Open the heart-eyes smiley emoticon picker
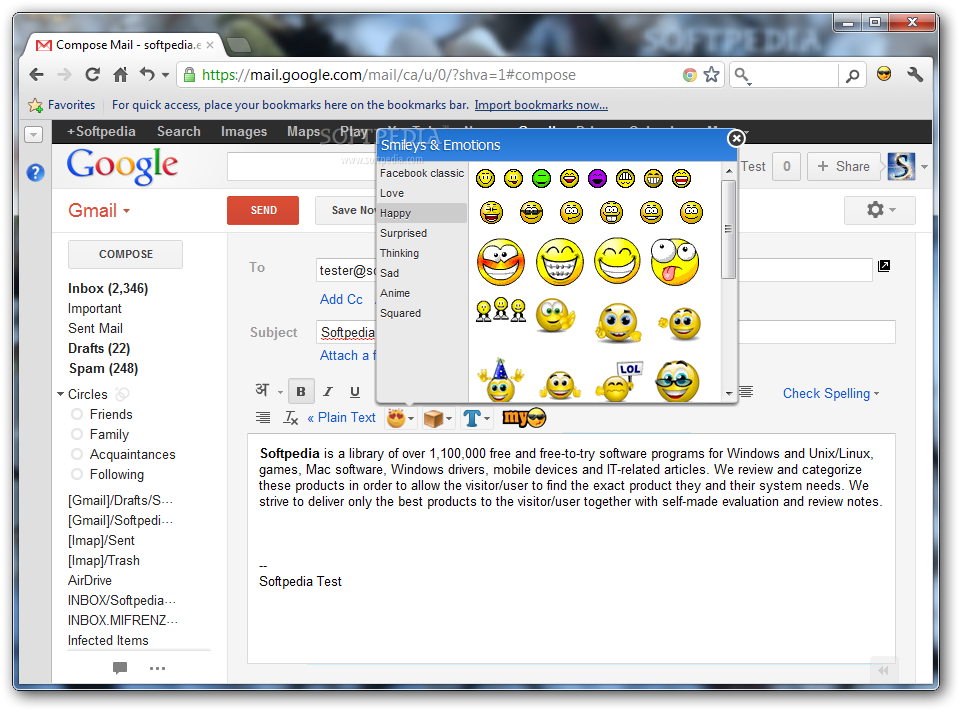 click(400, 418)
